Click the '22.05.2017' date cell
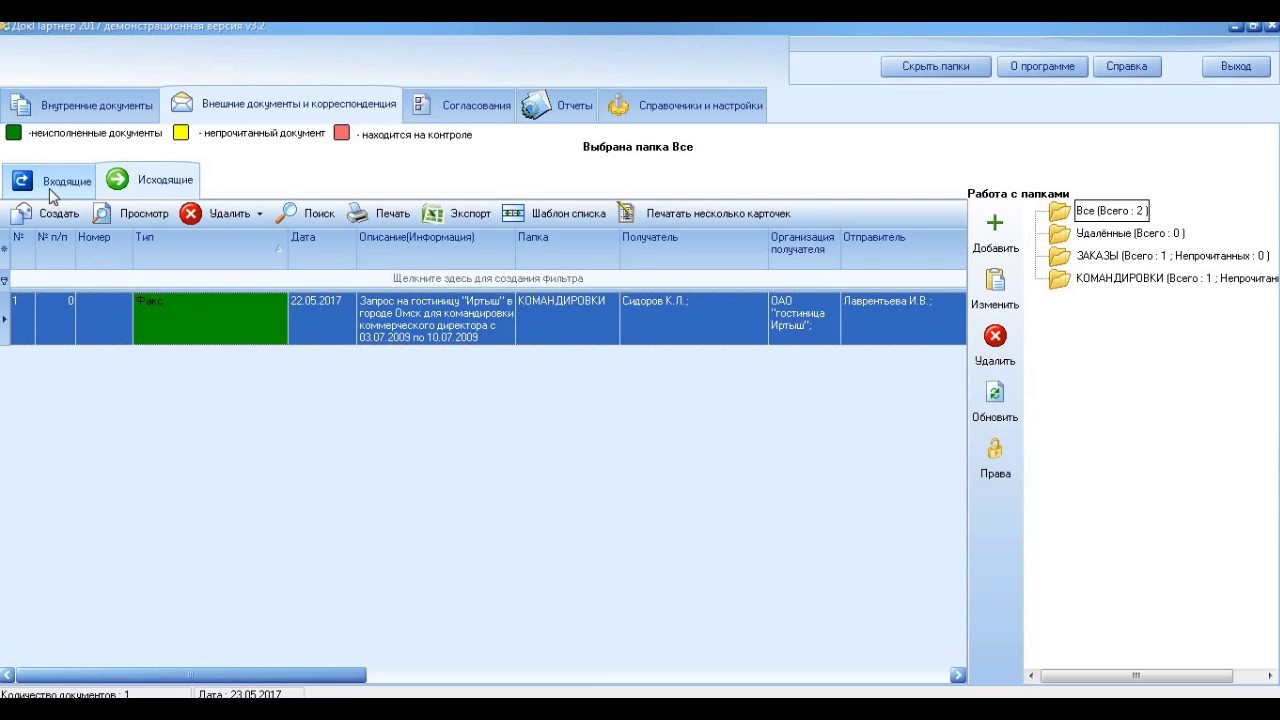 click(x=322, y=319)
